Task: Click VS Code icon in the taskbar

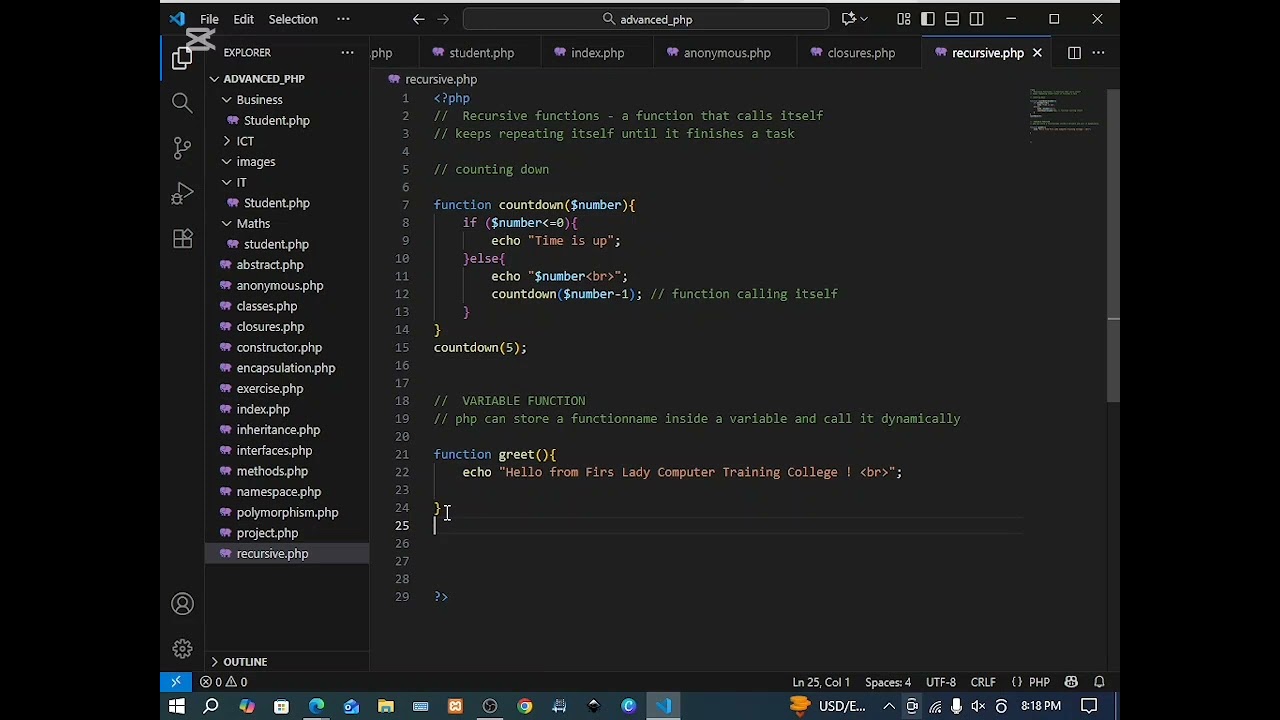Action: [664, 706]
